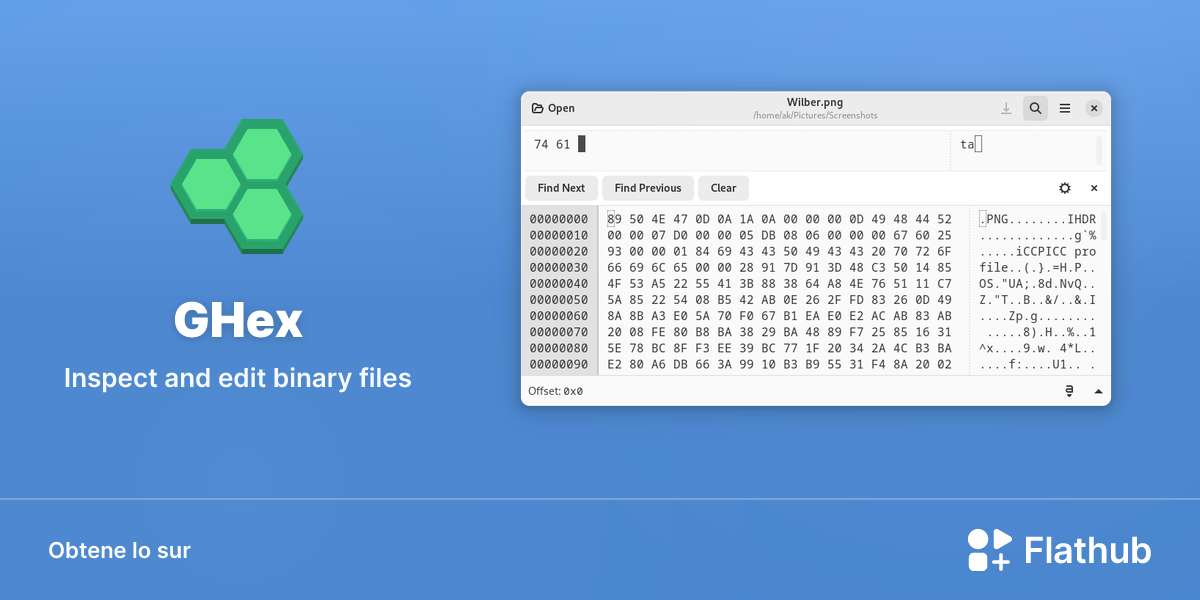
Task: Click Find Next
Action: pyautogui.click(x=561, y=188)
